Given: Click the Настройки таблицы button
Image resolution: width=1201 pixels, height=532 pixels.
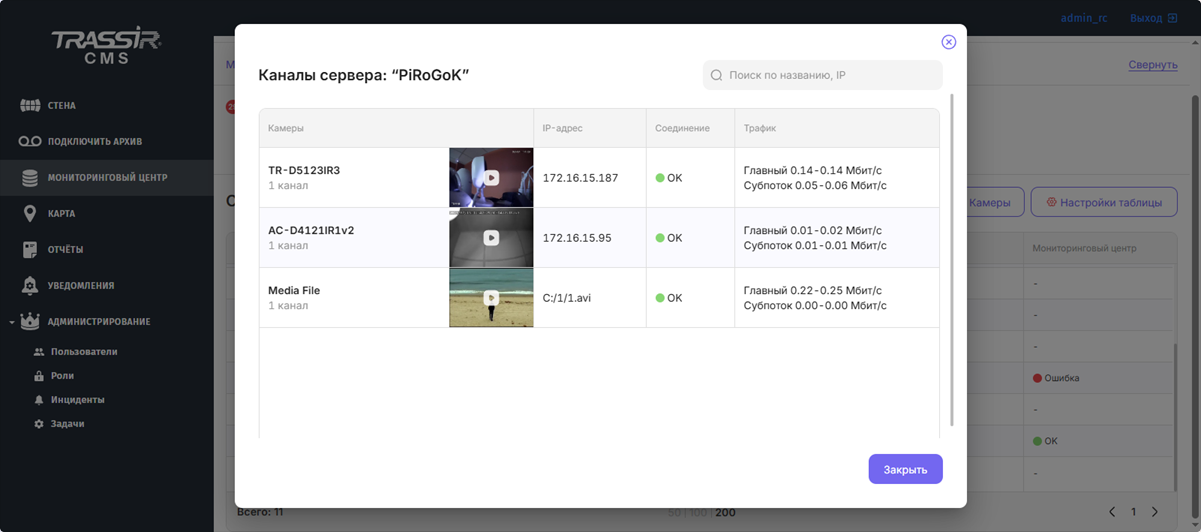Looking at the screenshot, I should (1103, 202).
